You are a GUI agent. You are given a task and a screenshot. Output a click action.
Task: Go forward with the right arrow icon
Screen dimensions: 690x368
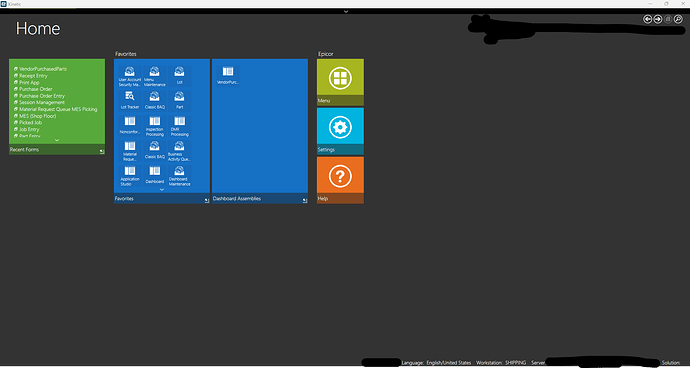(657, 19)
